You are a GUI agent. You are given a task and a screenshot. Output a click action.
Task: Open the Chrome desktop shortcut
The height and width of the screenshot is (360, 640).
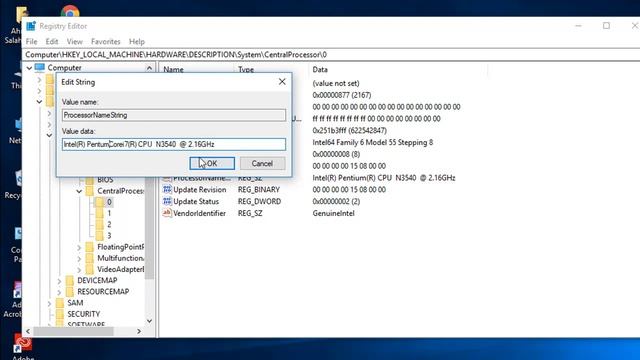tap(70, 11)
